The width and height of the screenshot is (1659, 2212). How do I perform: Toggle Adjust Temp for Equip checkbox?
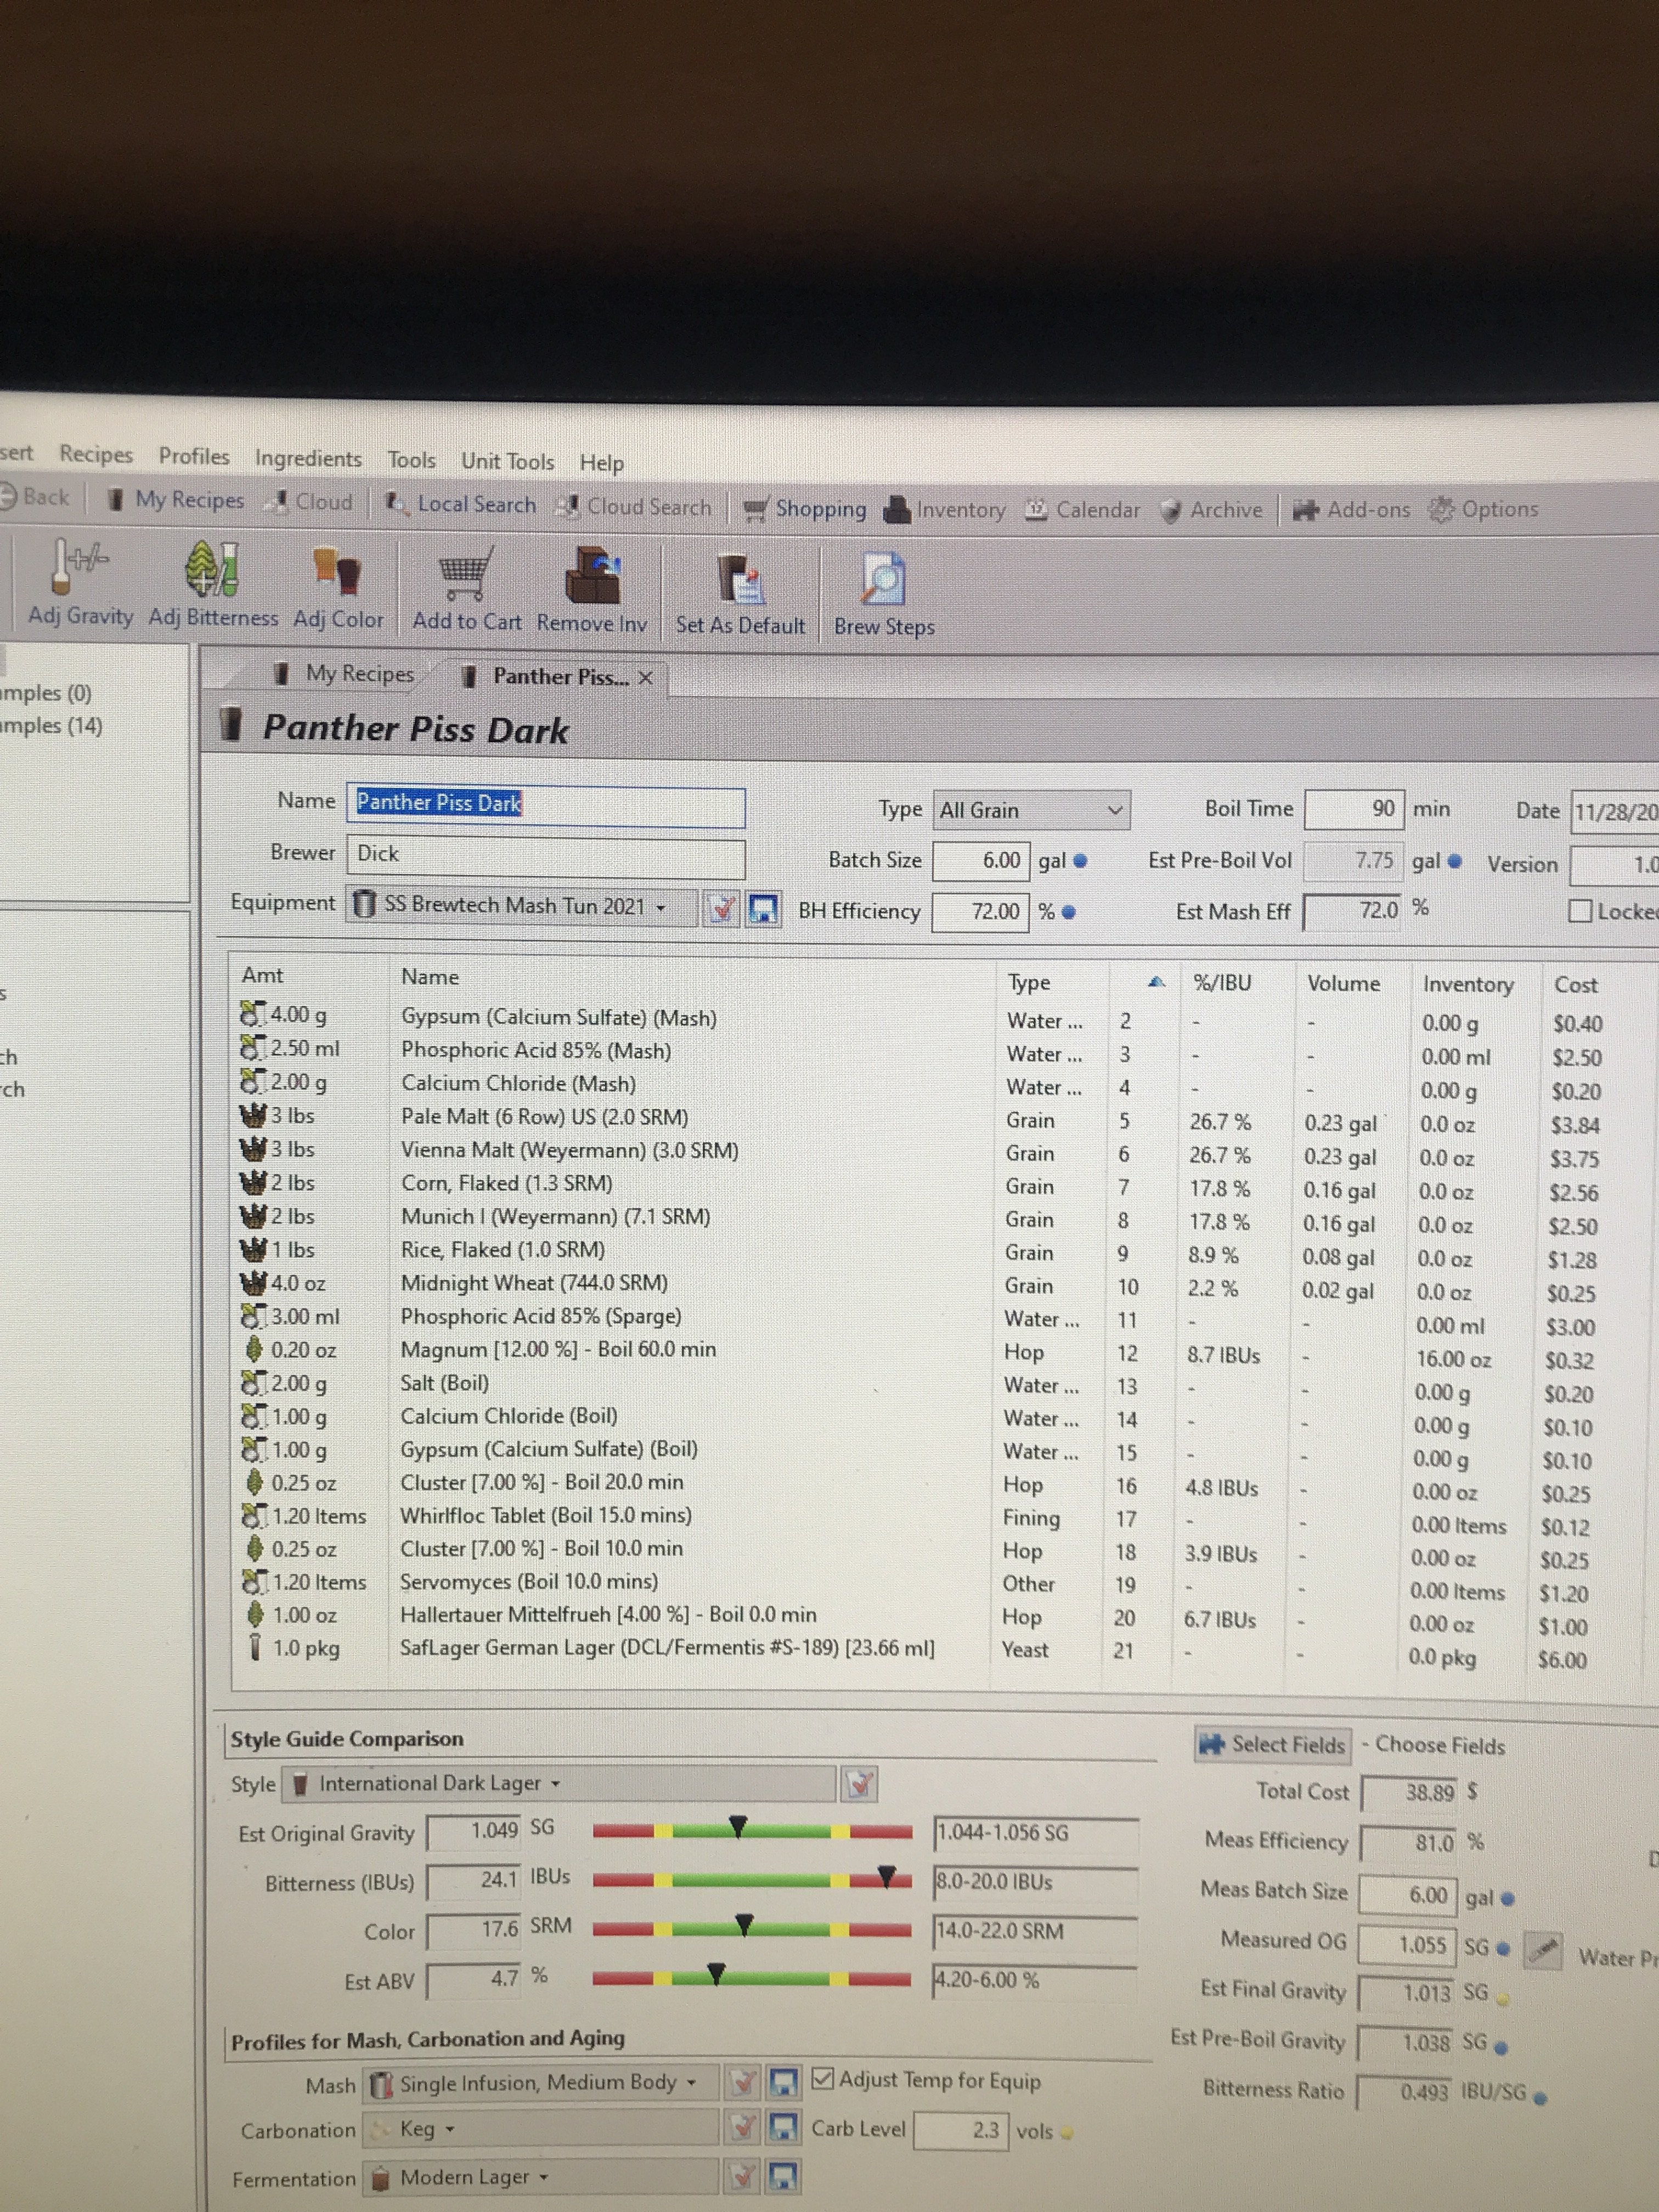[x=823, y=2080]
